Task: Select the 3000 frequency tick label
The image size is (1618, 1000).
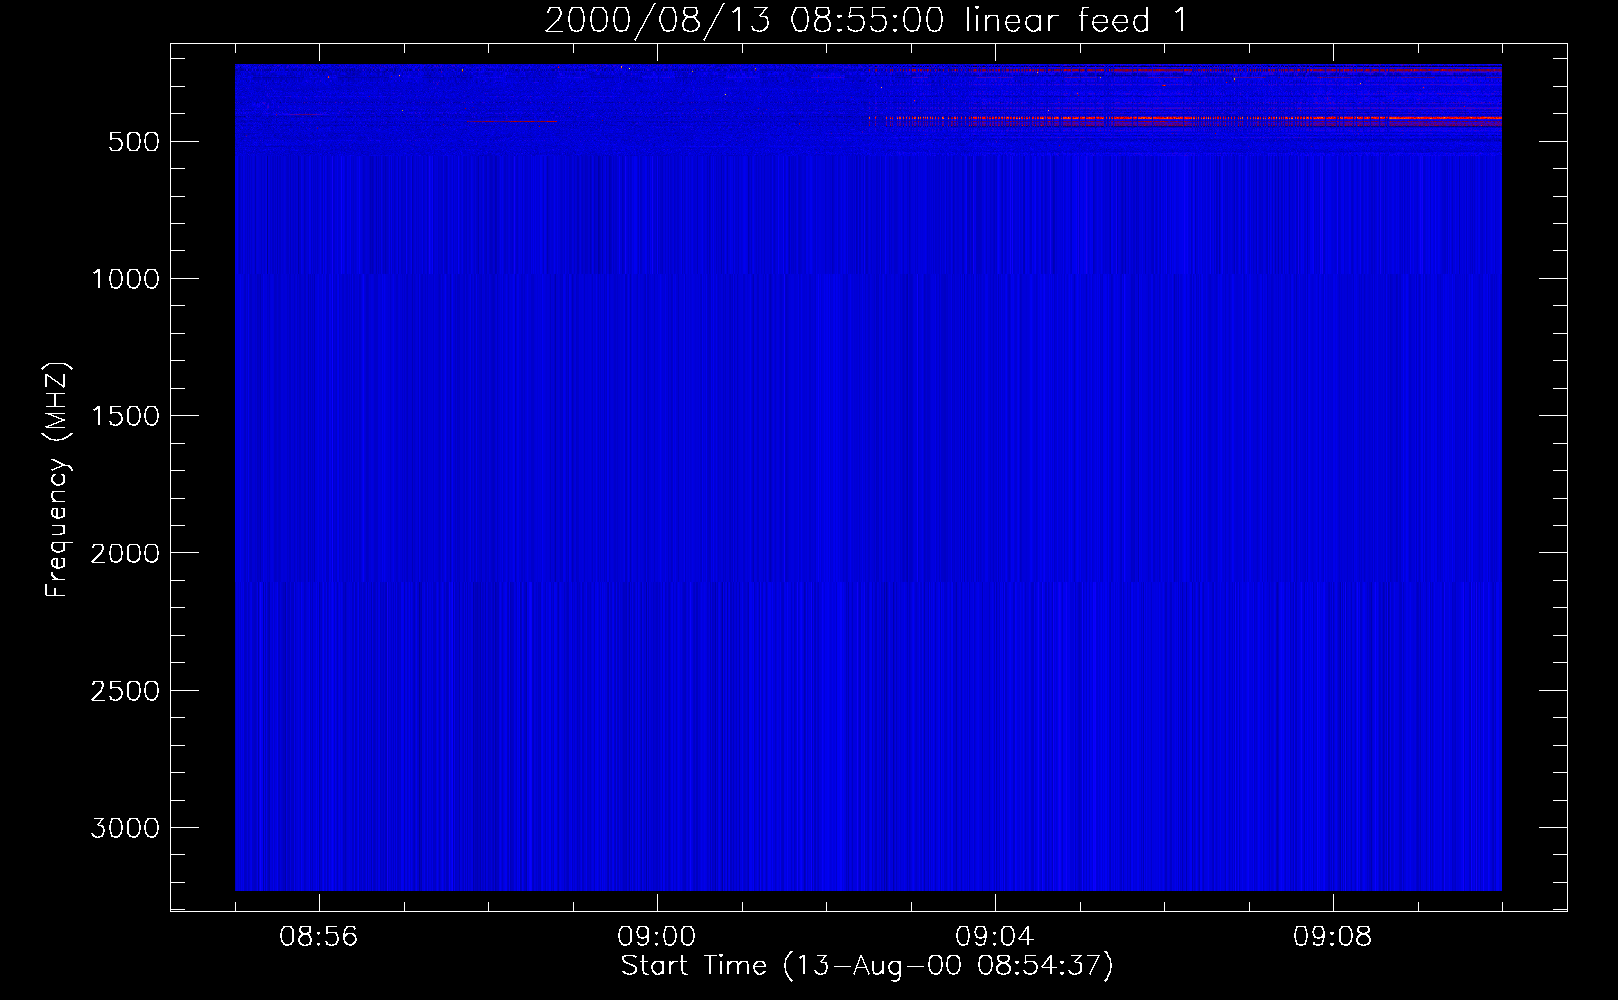Action: [125, 828]
